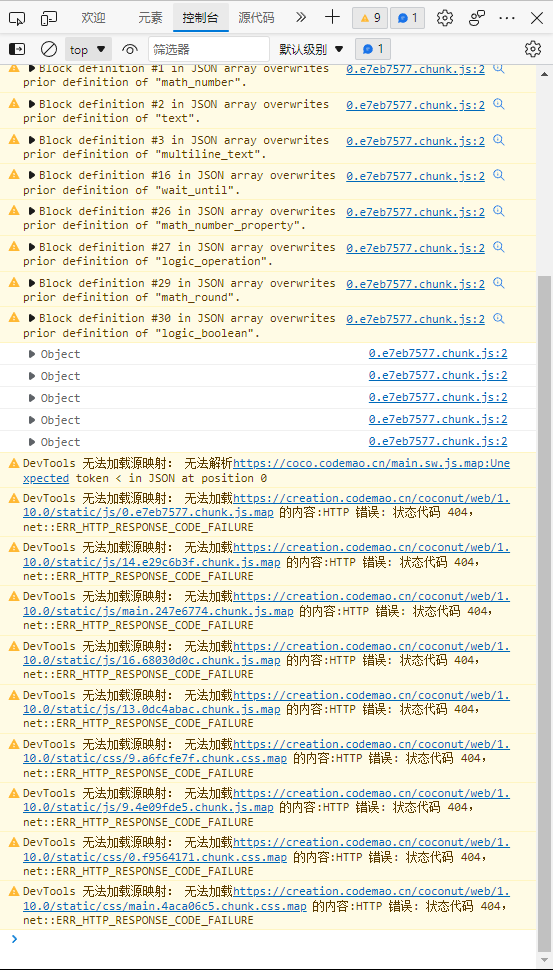Viewport: 553px width, 970px height.
Task: Open the 欢迎 tab
Action: (x=93, y=18)
